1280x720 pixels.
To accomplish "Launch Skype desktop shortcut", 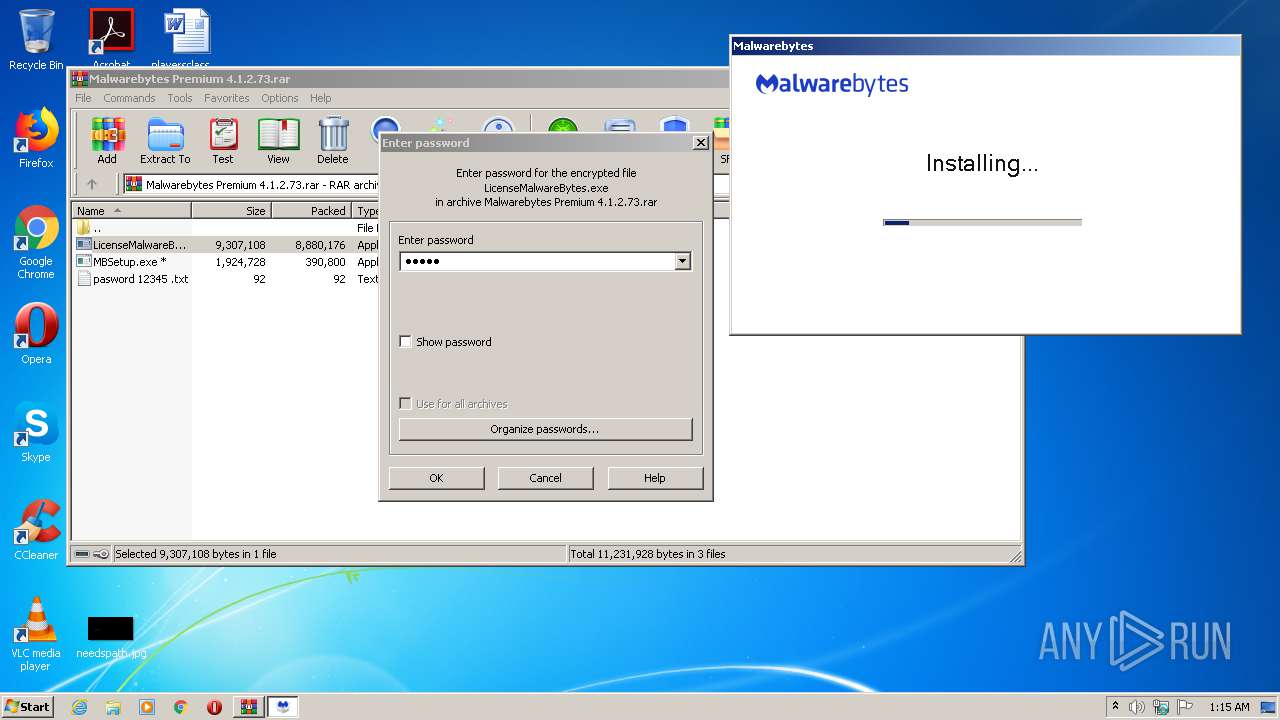I will [36, 432].
